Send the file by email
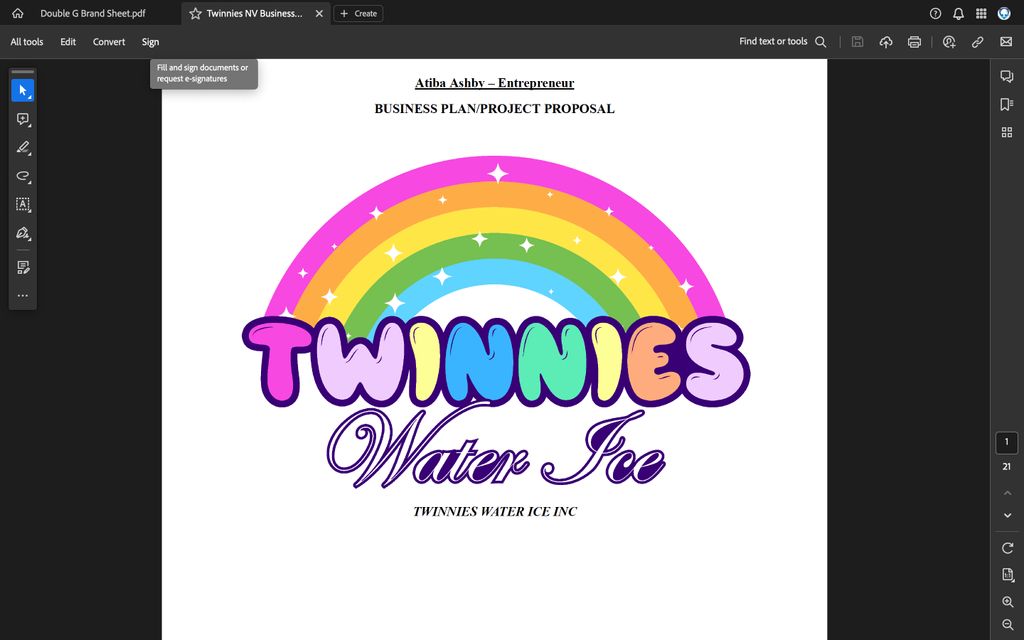This screenshot has width=1024, height=640. pos(1006,42)
